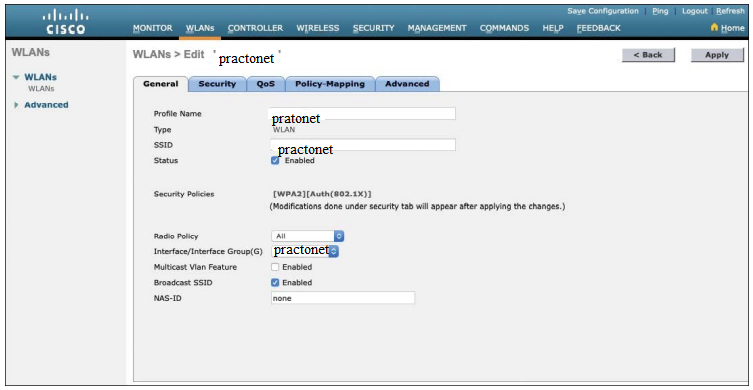Viewport: 753px width, 390px height.
Task: Enable the Multicast Vlan Feature checkbox
Action: point(275,267)
